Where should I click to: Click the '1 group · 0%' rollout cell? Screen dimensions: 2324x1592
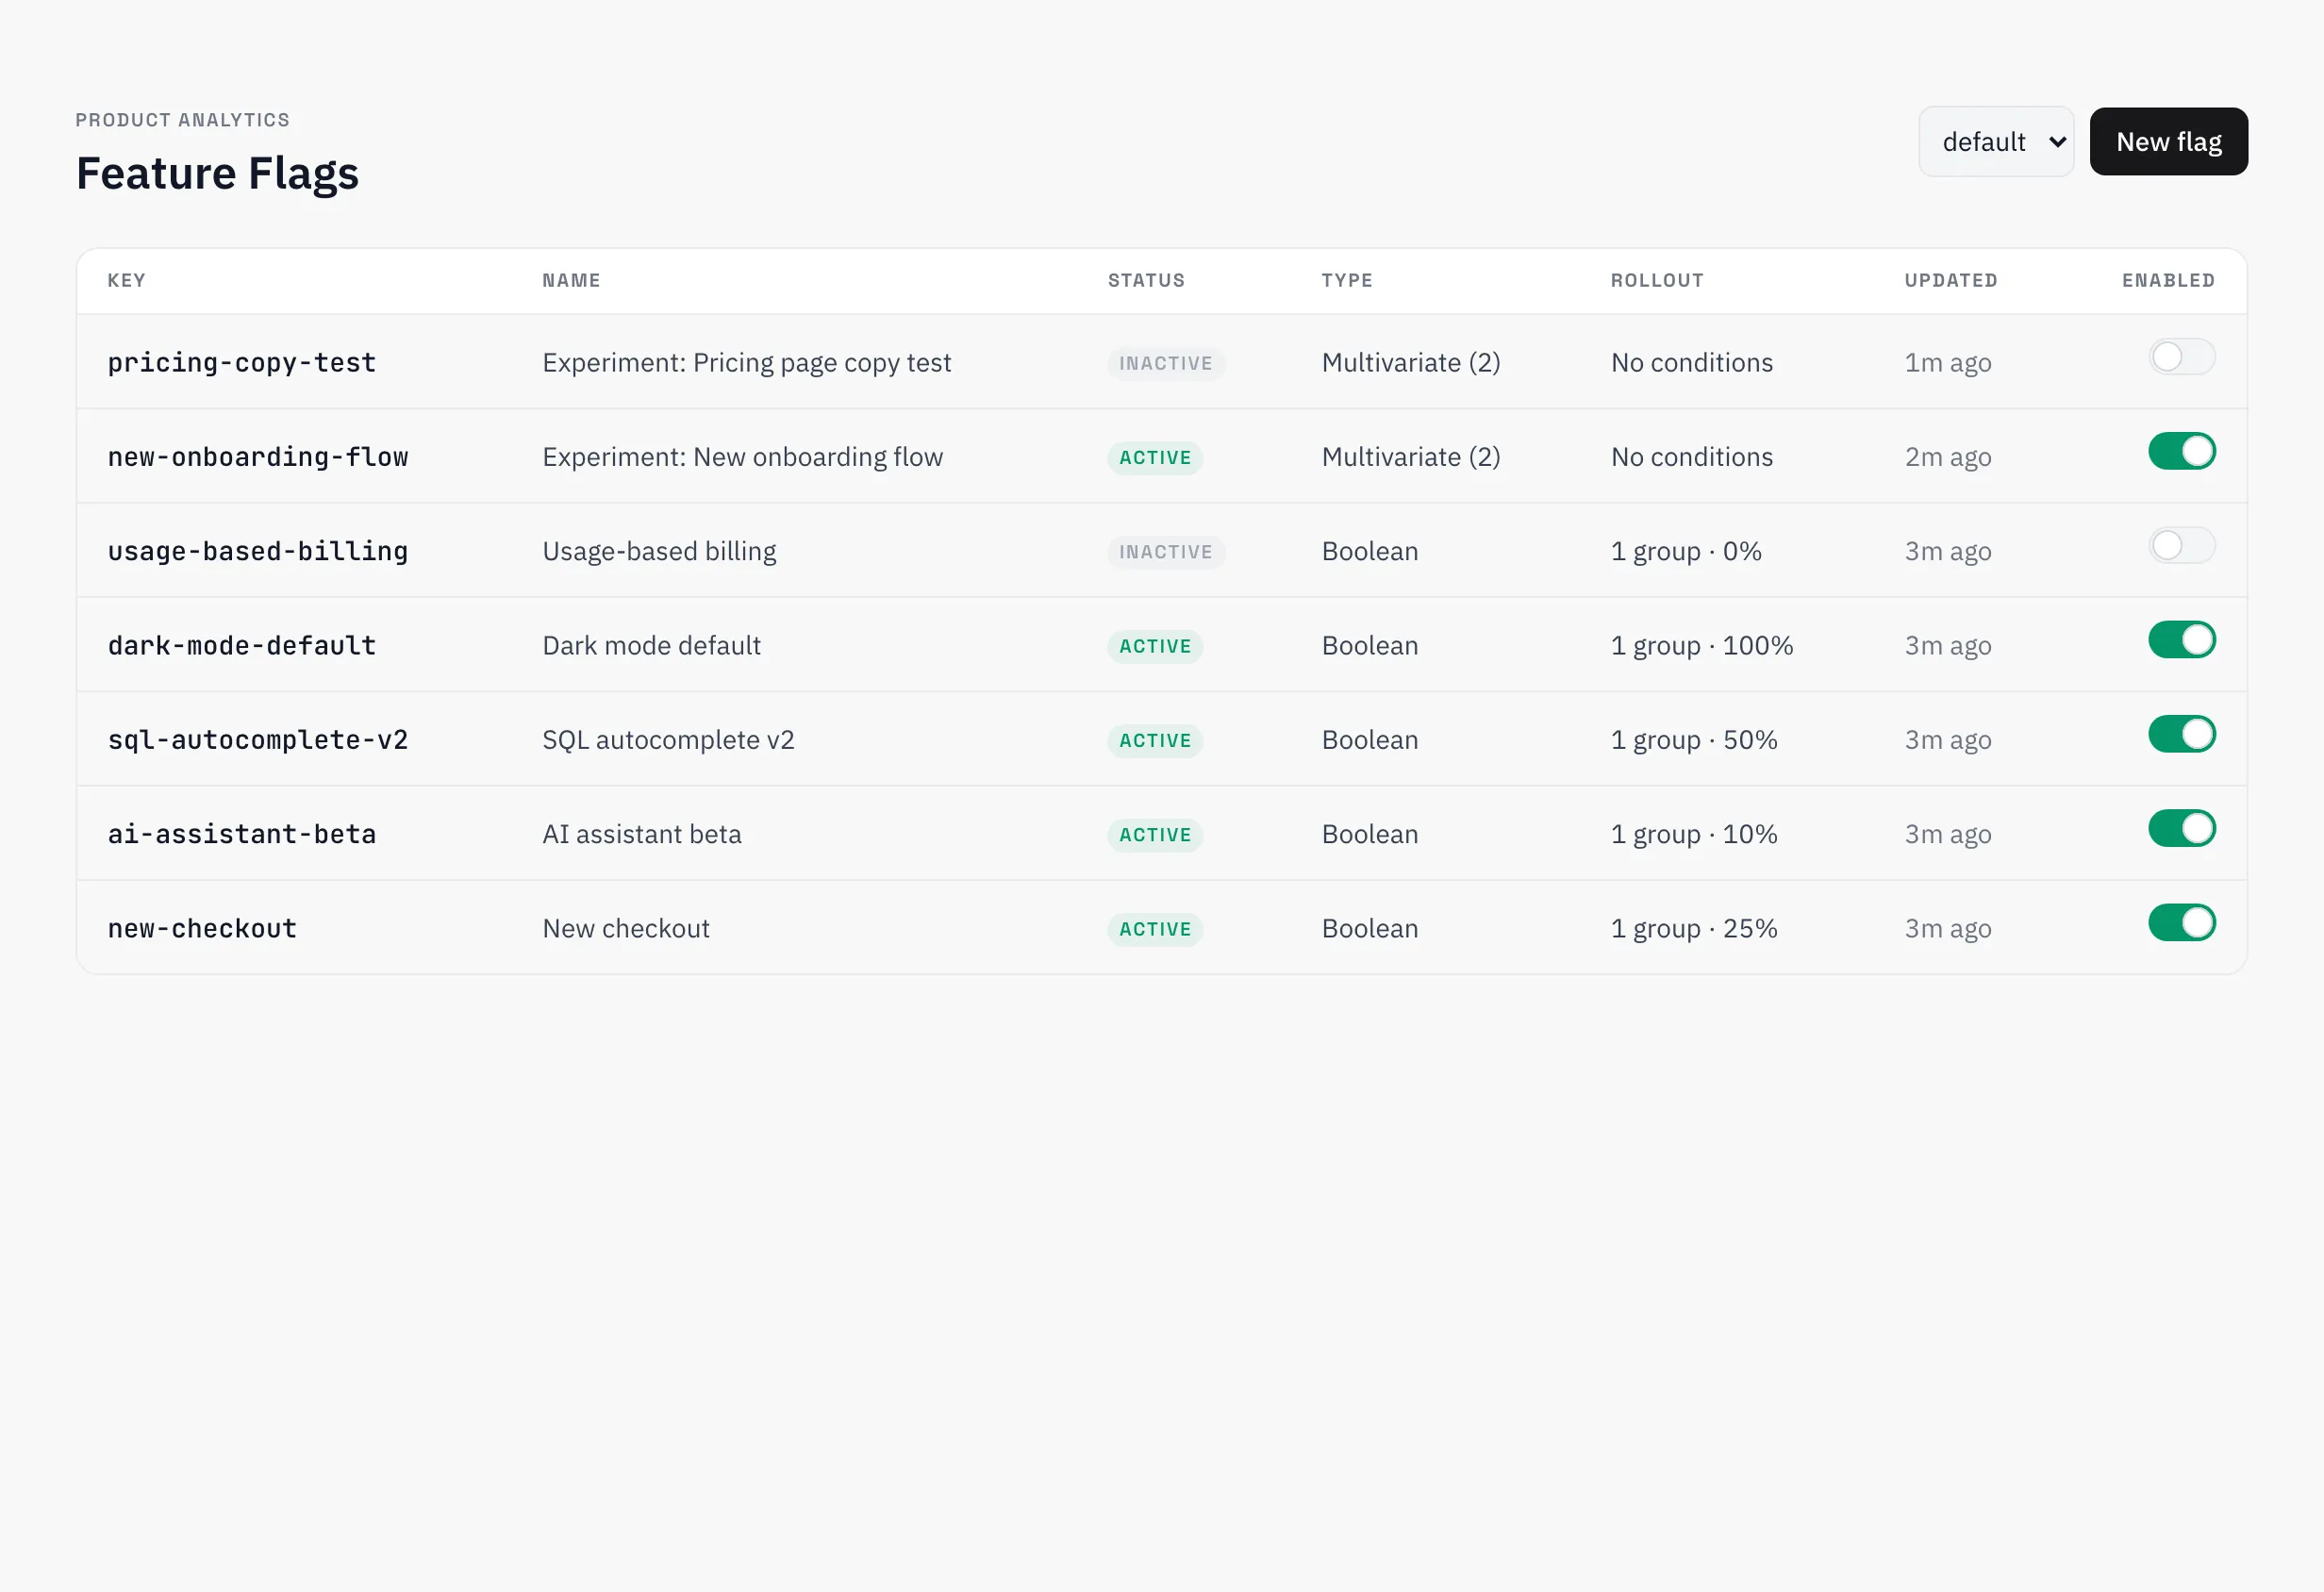(x=1686, y=551)
